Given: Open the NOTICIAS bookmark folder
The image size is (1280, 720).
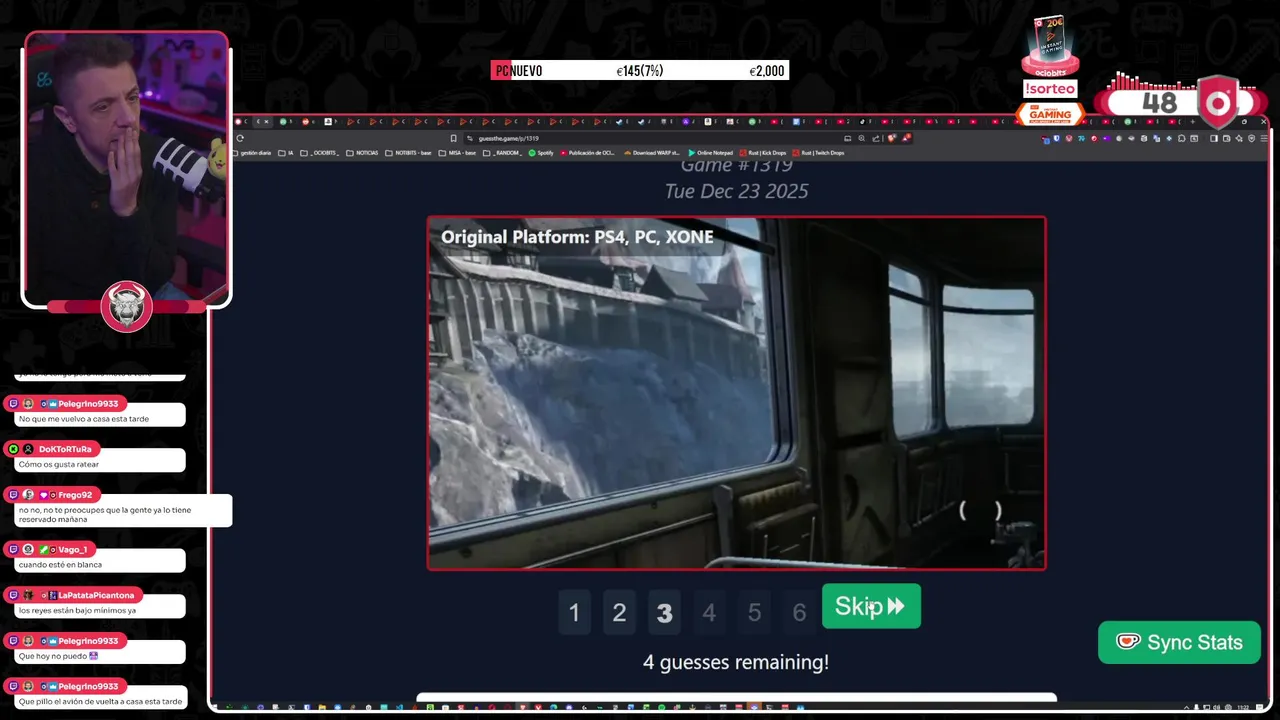Looking at the screenshot, I should pyautogui.click(x=363, y=153).
